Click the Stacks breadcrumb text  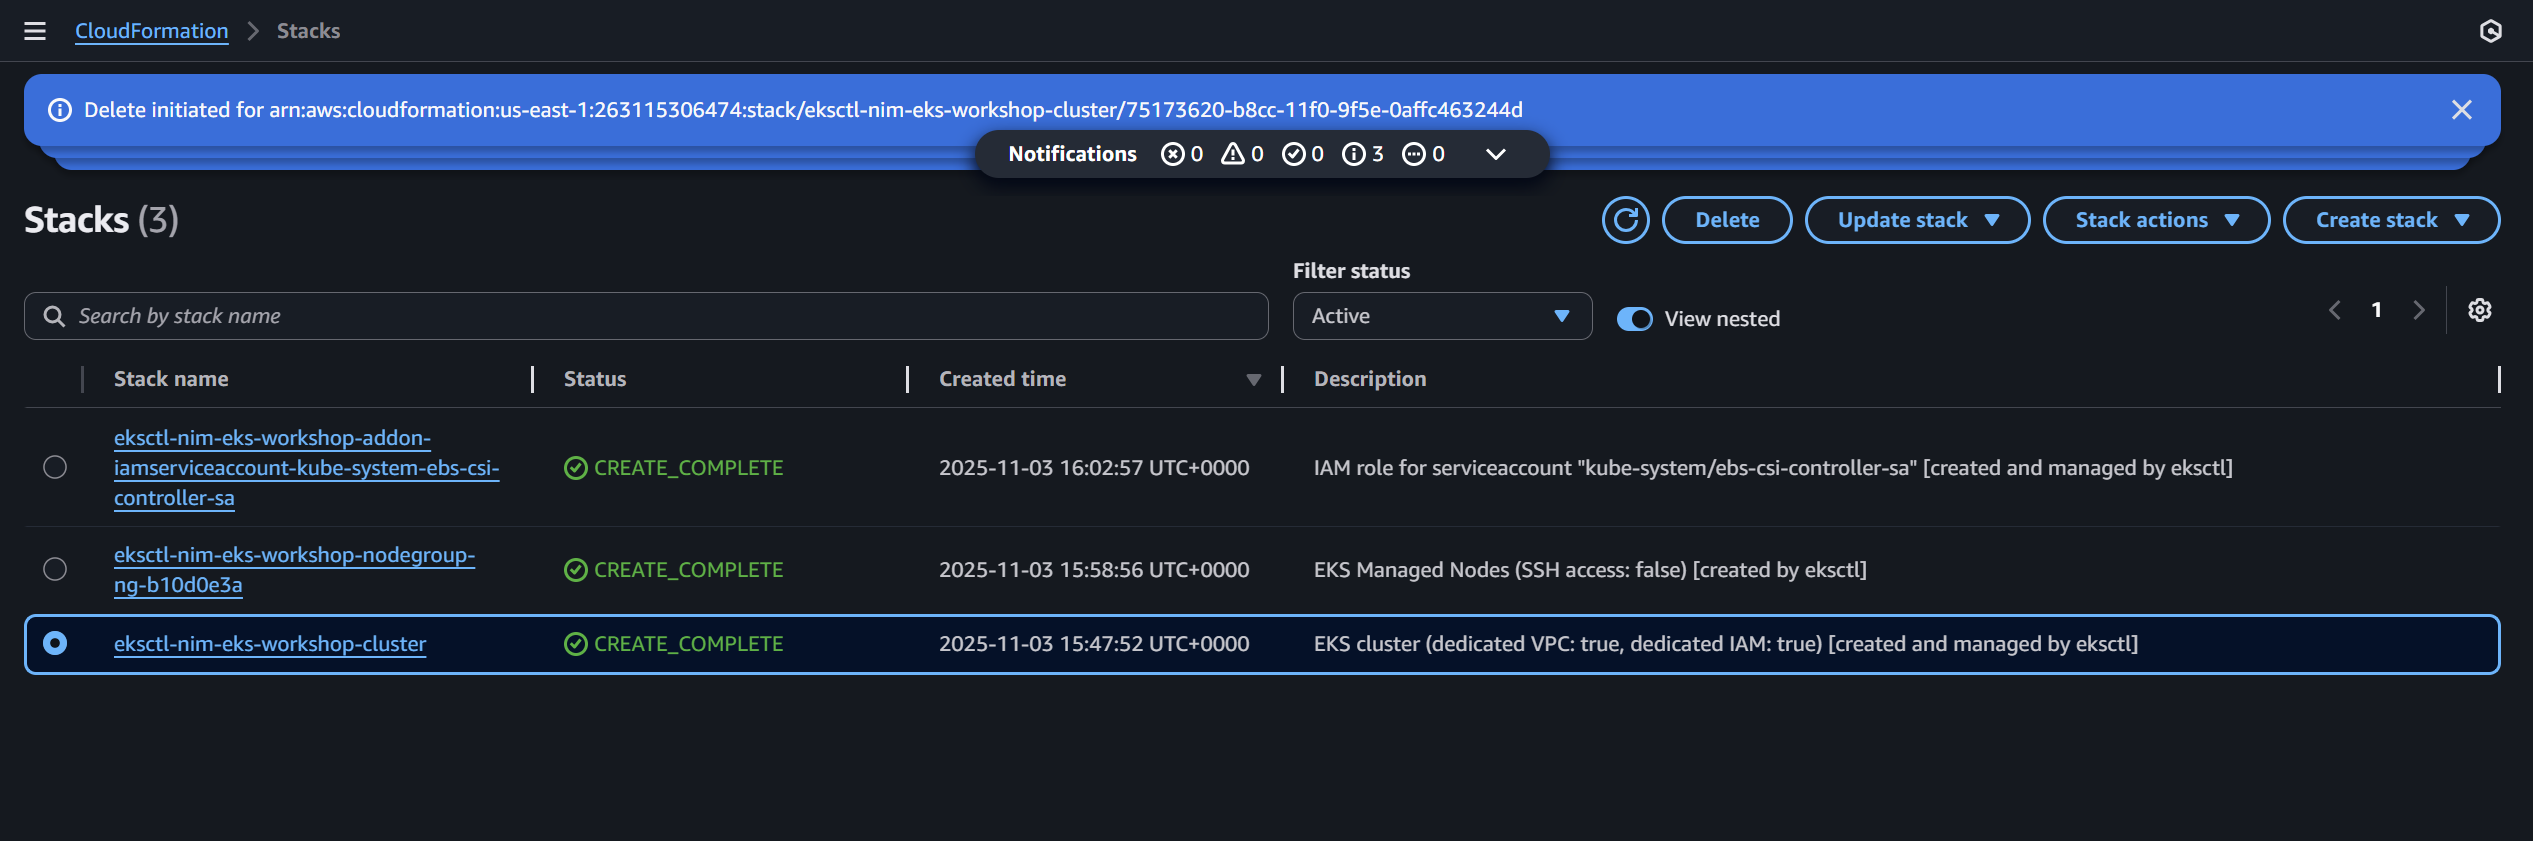(x=308, y=31)
